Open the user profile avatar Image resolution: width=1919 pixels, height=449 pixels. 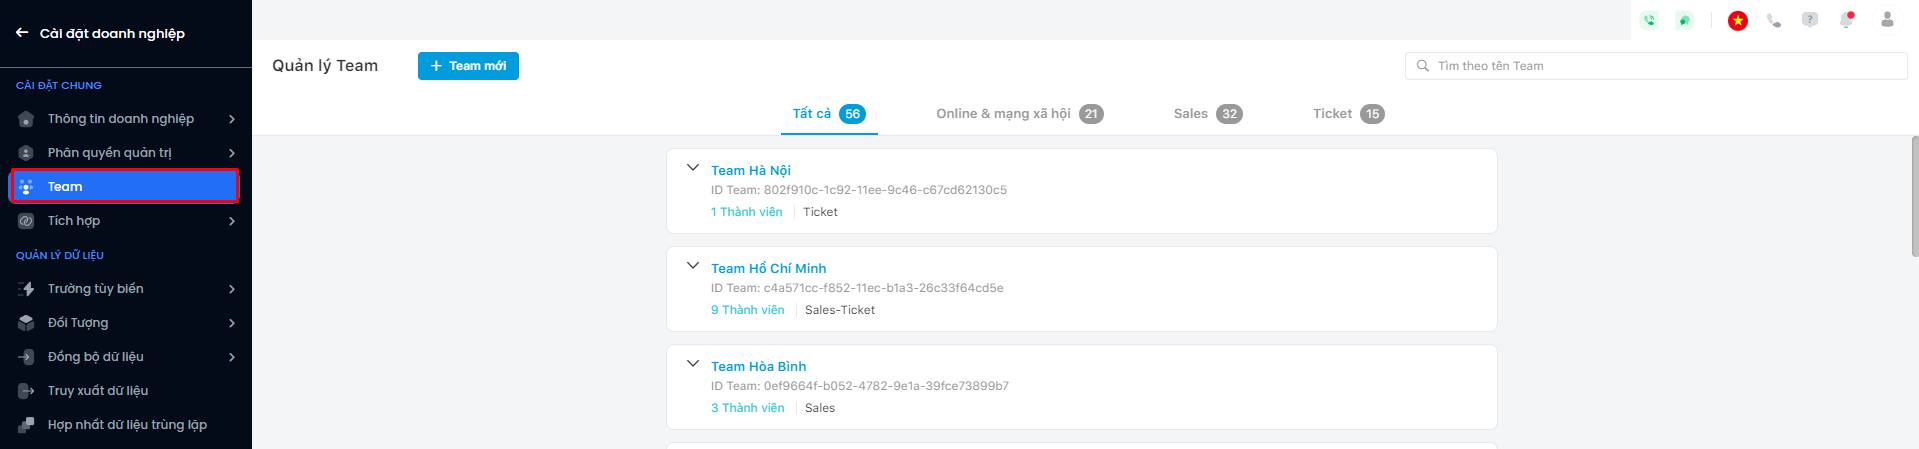(x=1887, y=19)
